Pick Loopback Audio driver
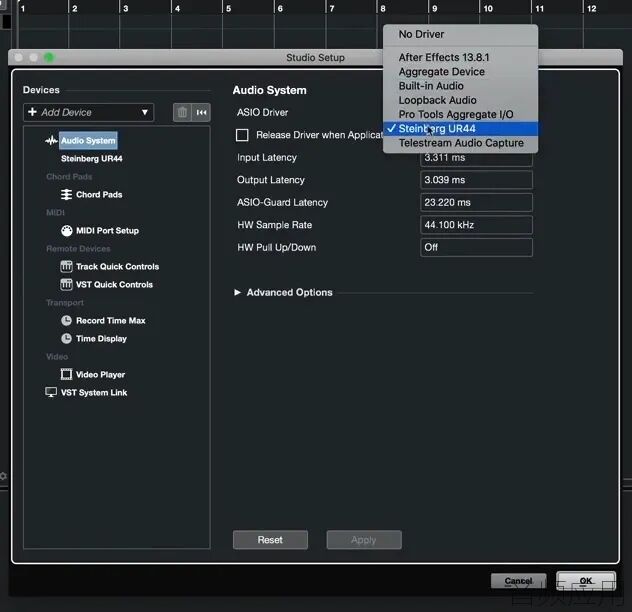 (460, 100)
